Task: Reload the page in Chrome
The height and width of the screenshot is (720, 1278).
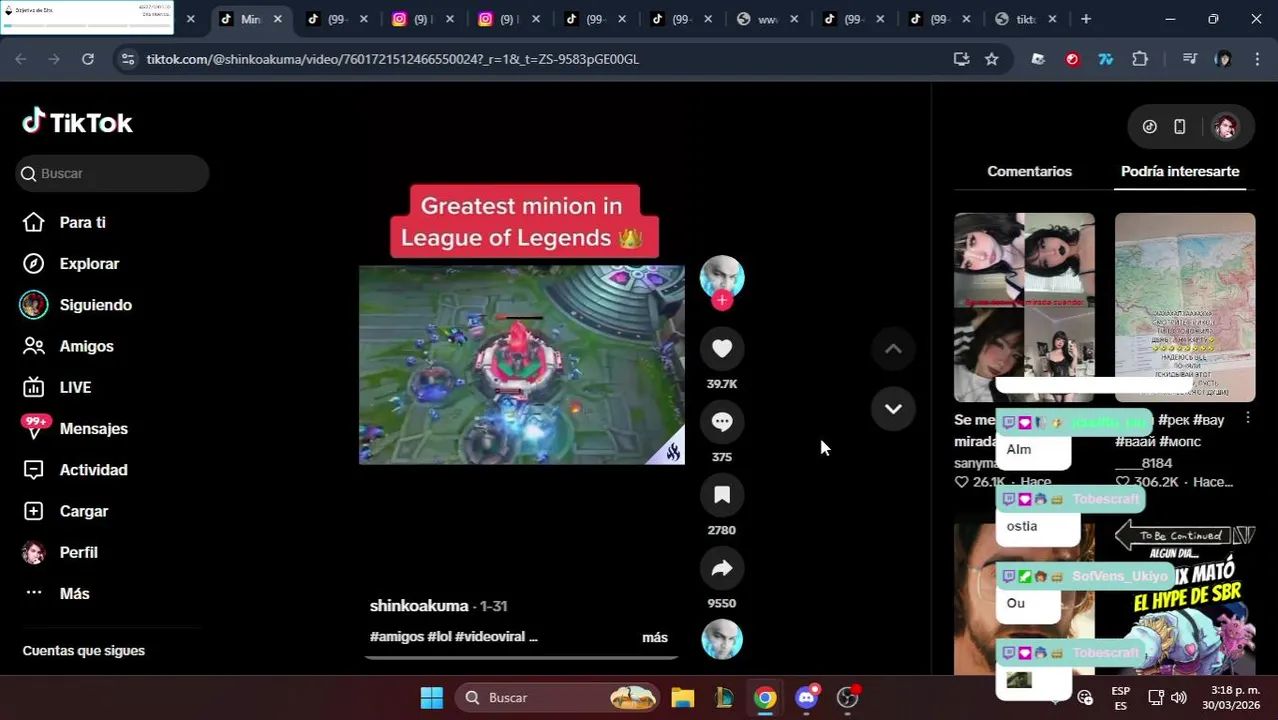Action: [x=88, y=59]
